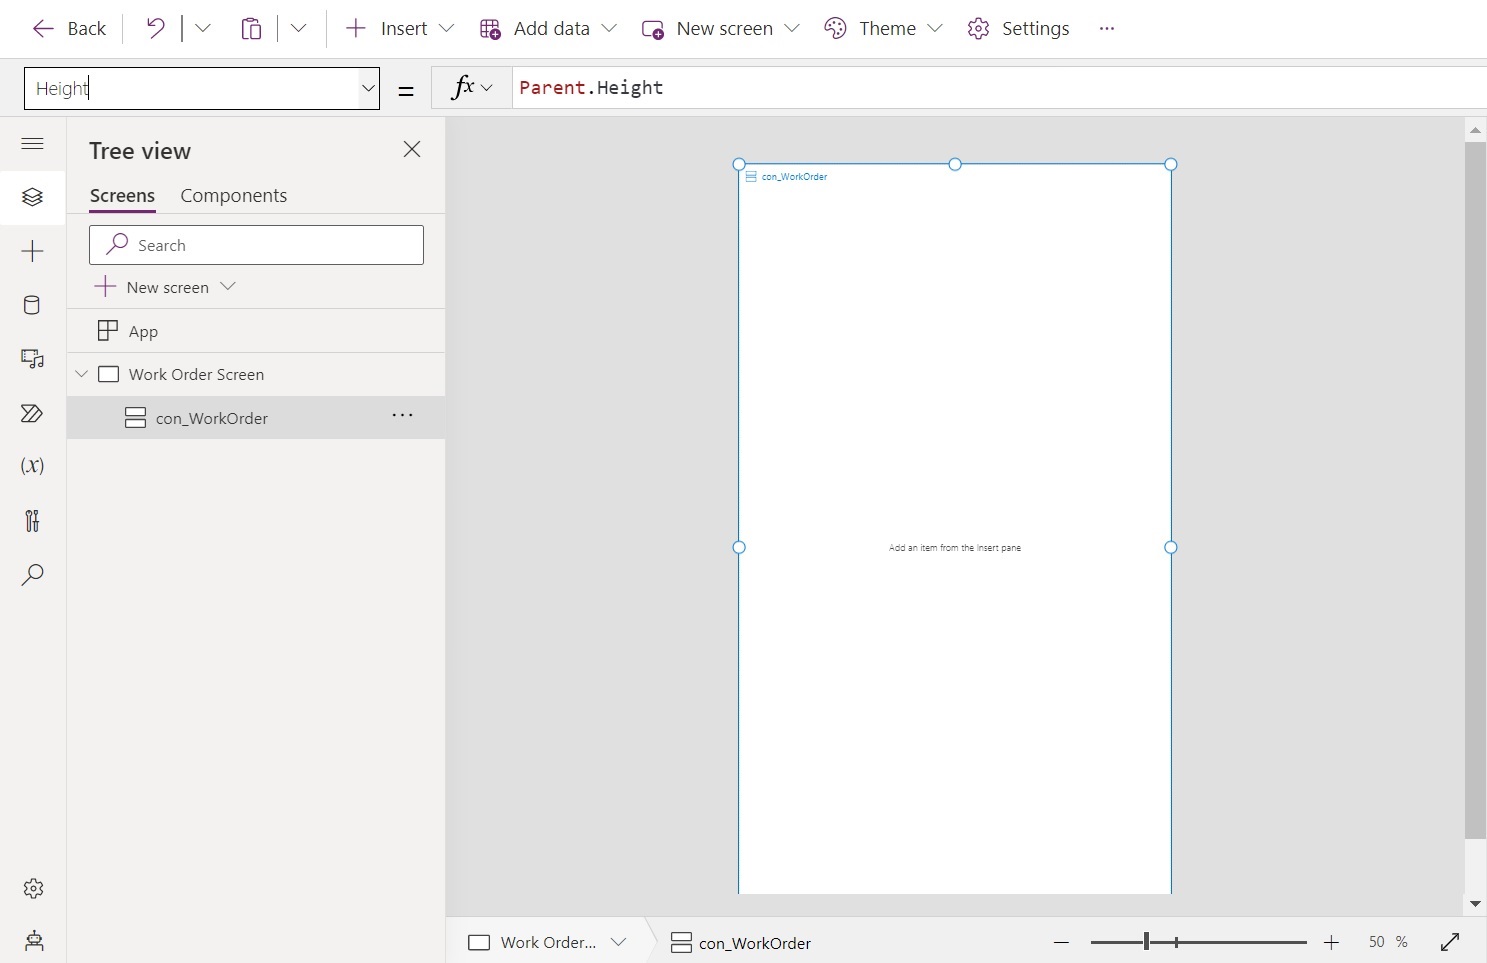This screenshot has width=1487, height=963.
Task: Open the Insert menu dropdown
Action: point(397,28)
